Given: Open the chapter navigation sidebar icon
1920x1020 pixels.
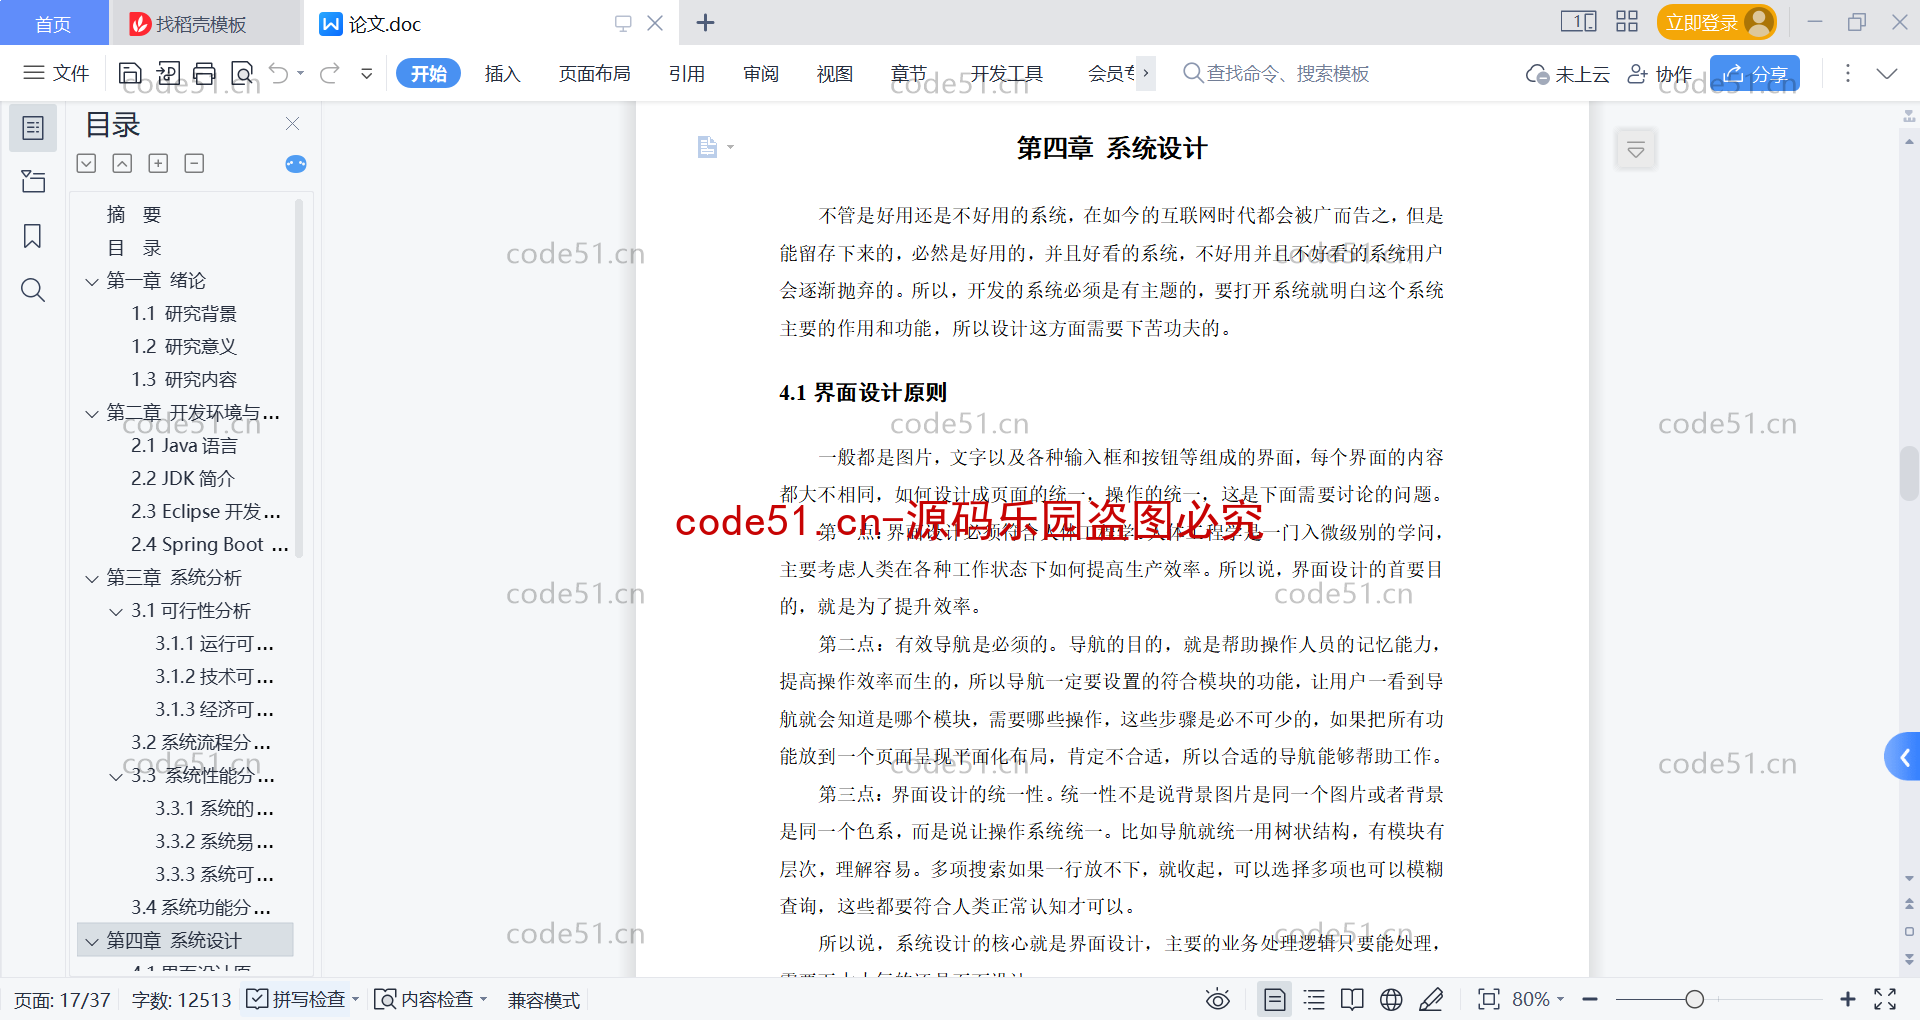Looking at the screenshot, I should coord(33,181).
